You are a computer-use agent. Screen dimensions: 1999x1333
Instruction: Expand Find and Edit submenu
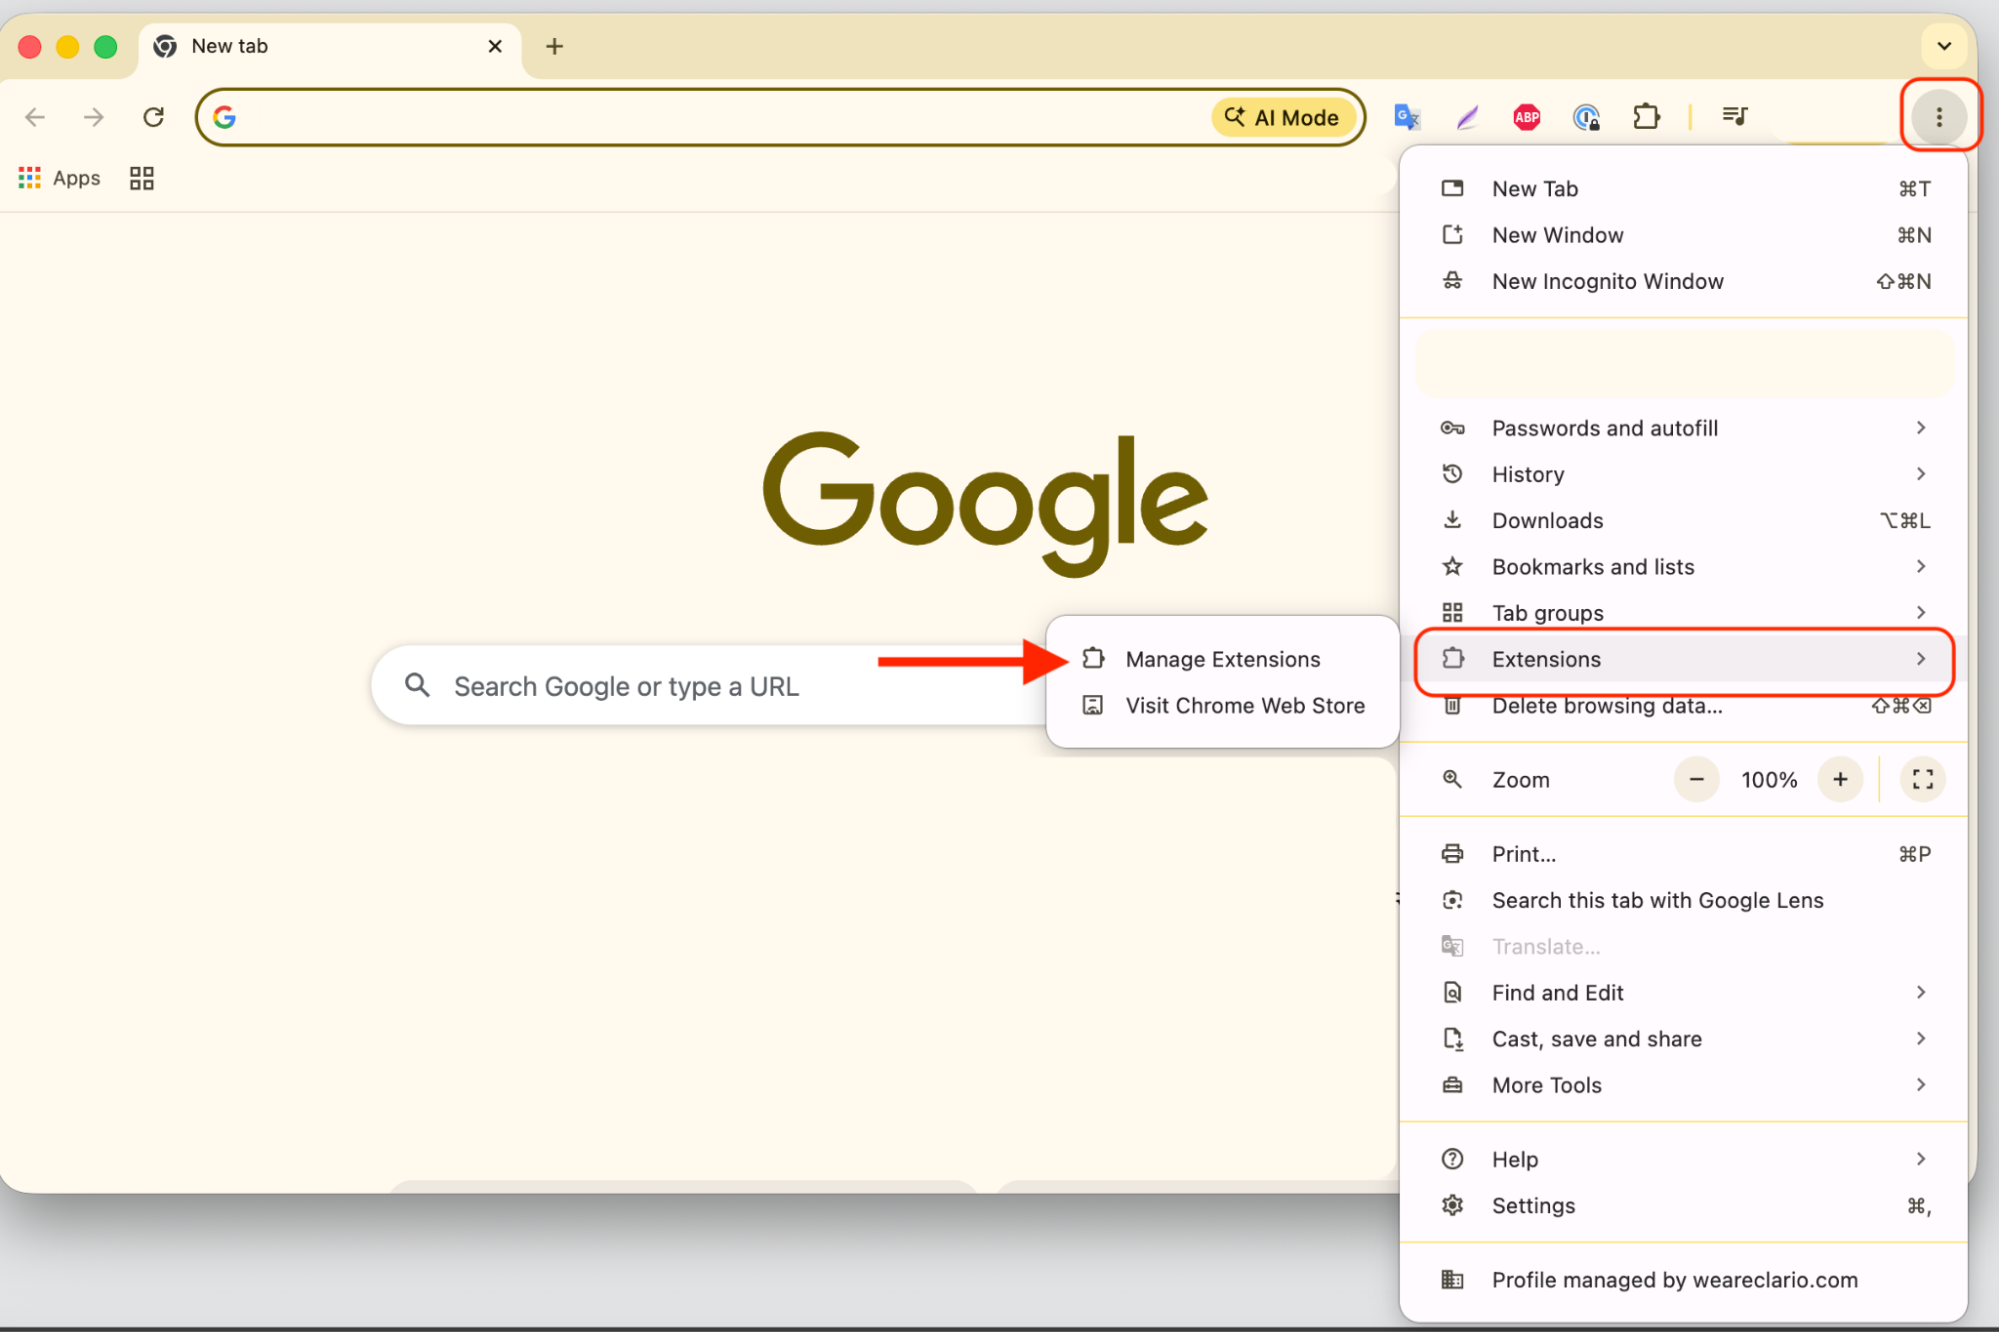[1685, 992]
